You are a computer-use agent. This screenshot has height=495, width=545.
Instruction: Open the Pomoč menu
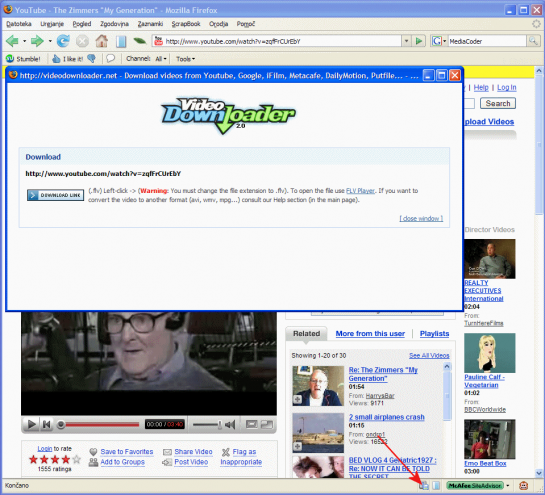coord(246,24)
